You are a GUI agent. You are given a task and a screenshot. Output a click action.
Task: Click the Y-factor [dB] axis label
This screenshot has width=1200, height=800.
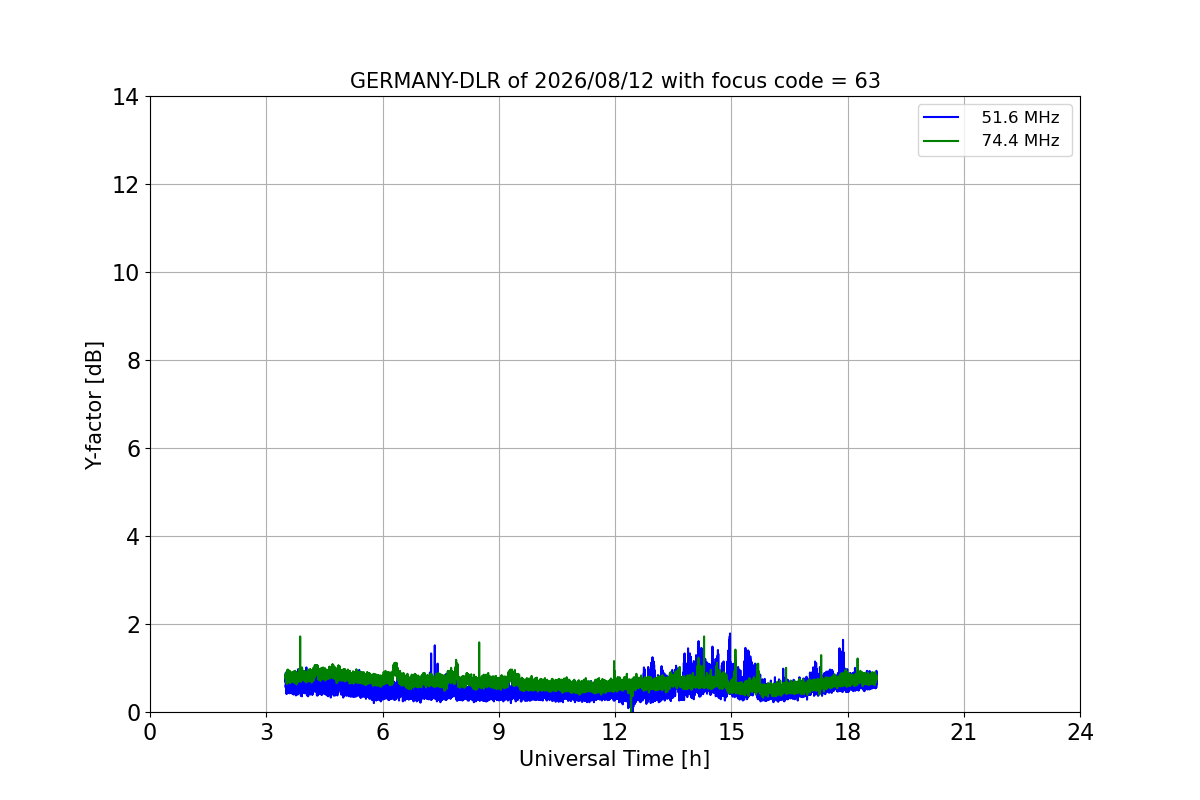tap(94, 405)
